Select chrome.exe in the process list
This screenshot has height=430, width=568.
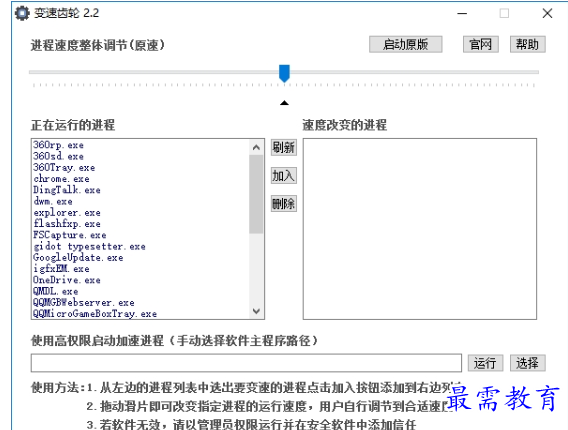pyautogui.click(x=61, y=179)
